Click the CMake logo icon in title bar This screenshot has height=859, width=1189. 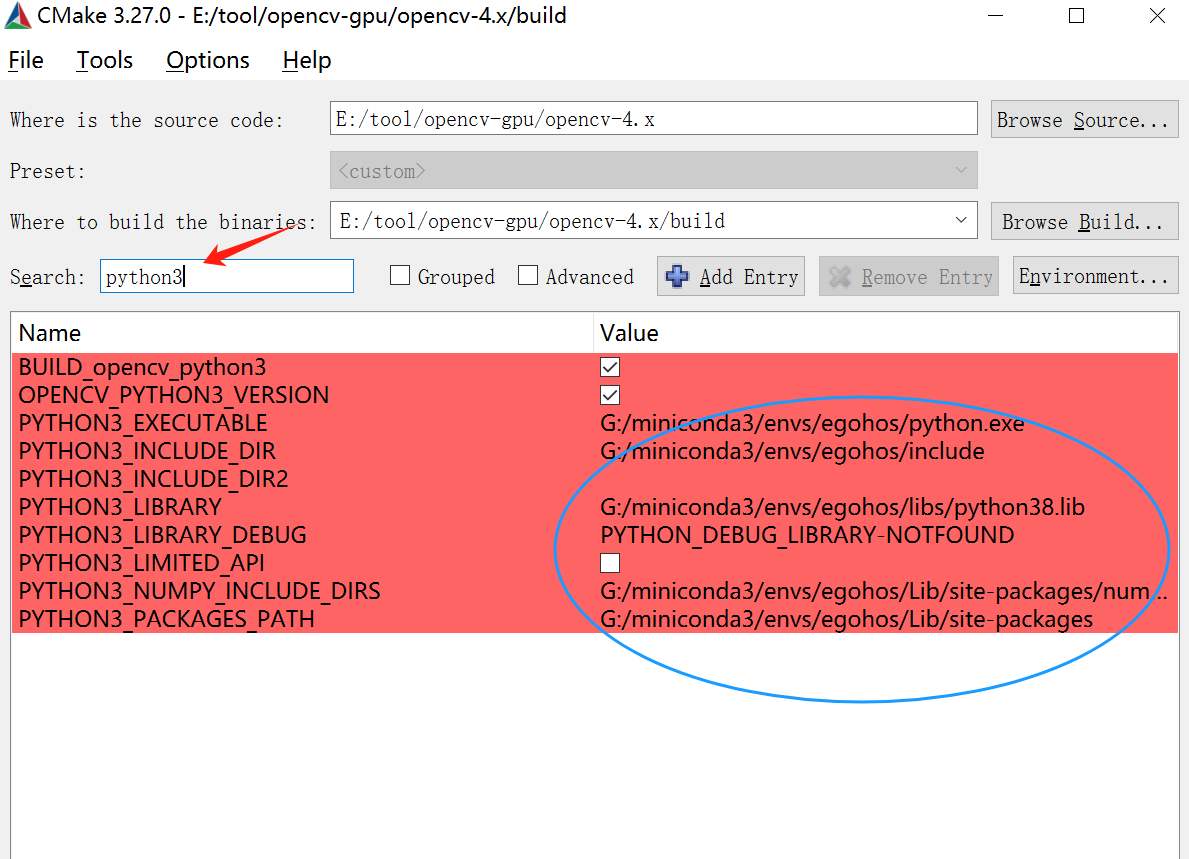pos(17,15)
